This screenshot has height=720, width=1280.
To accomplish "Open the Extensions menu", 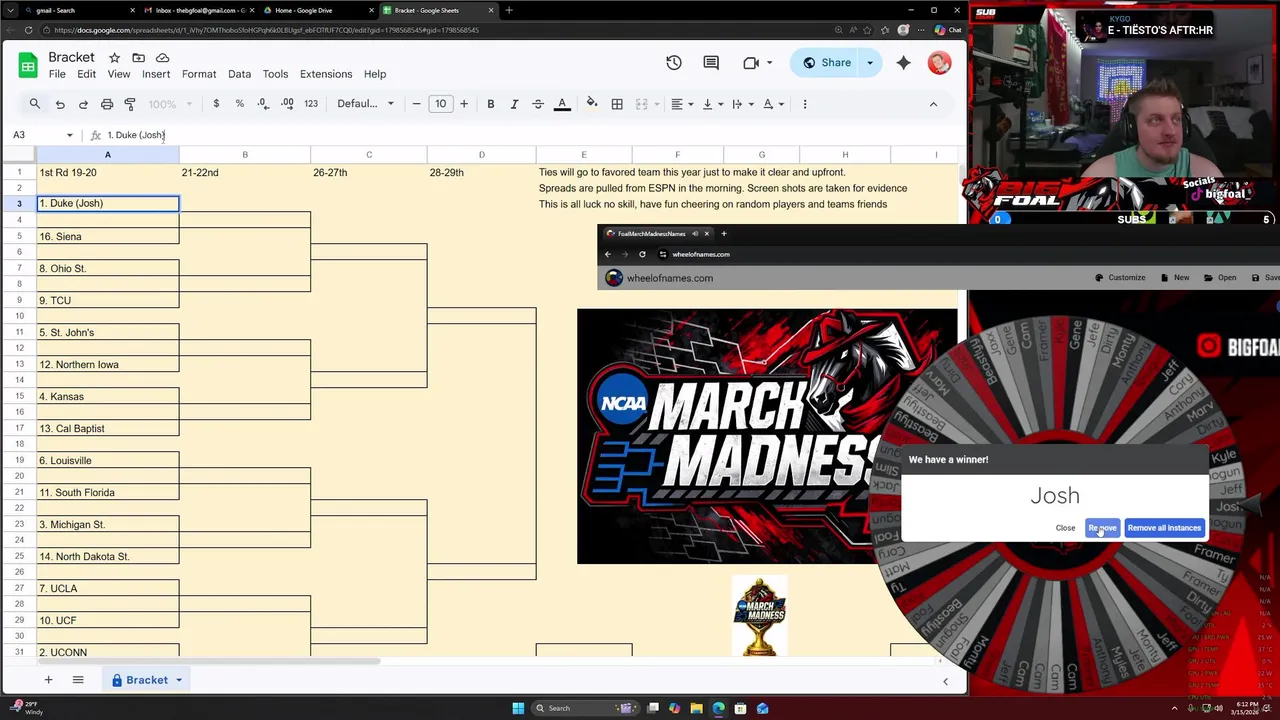I will pyautogui.click(x=326, y=74).
